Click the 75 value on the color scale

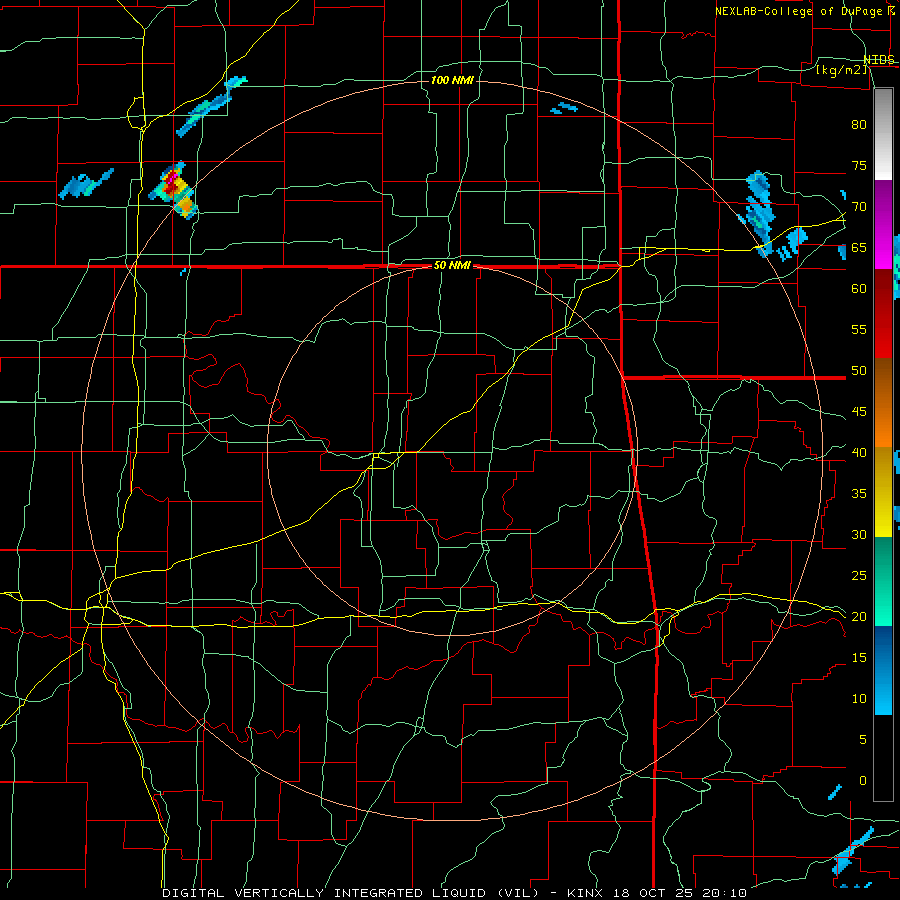coord(859,166)
